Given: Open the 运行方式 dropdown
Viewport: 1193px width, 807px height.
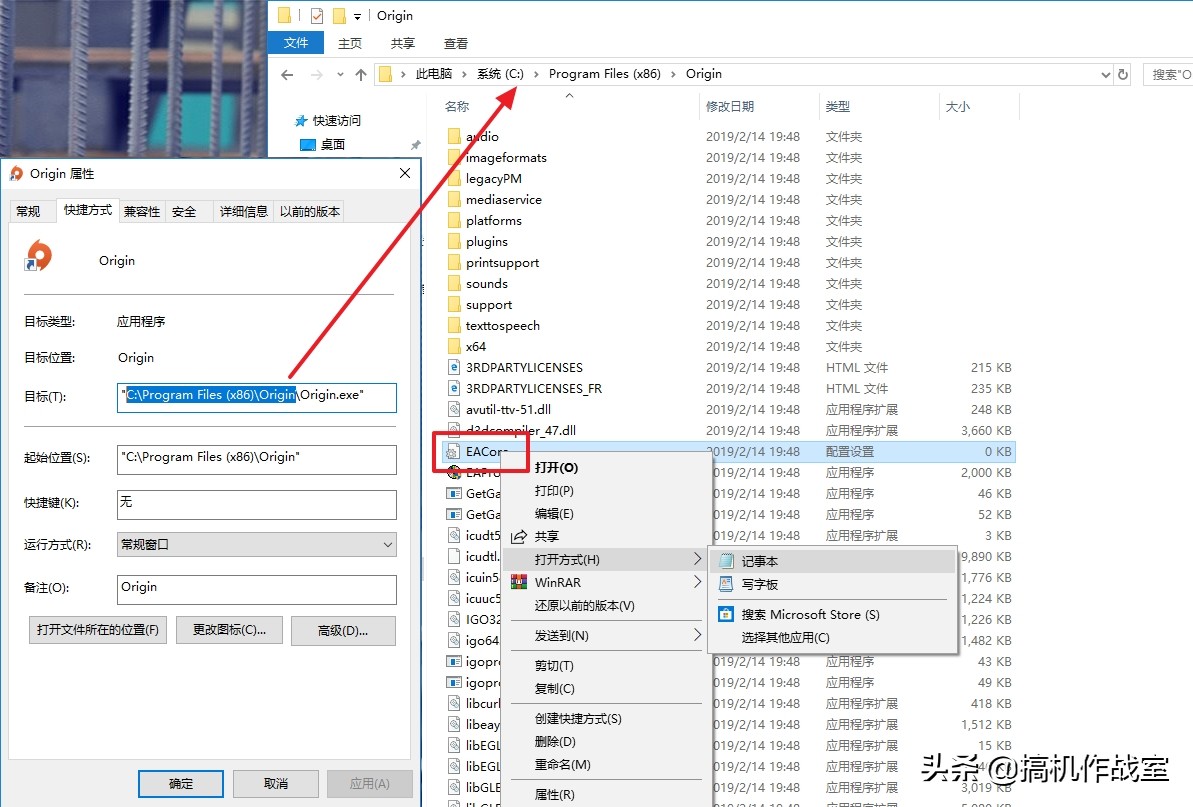Looking at the screenshot, I should pyautogui.click(x=256, y=544).
